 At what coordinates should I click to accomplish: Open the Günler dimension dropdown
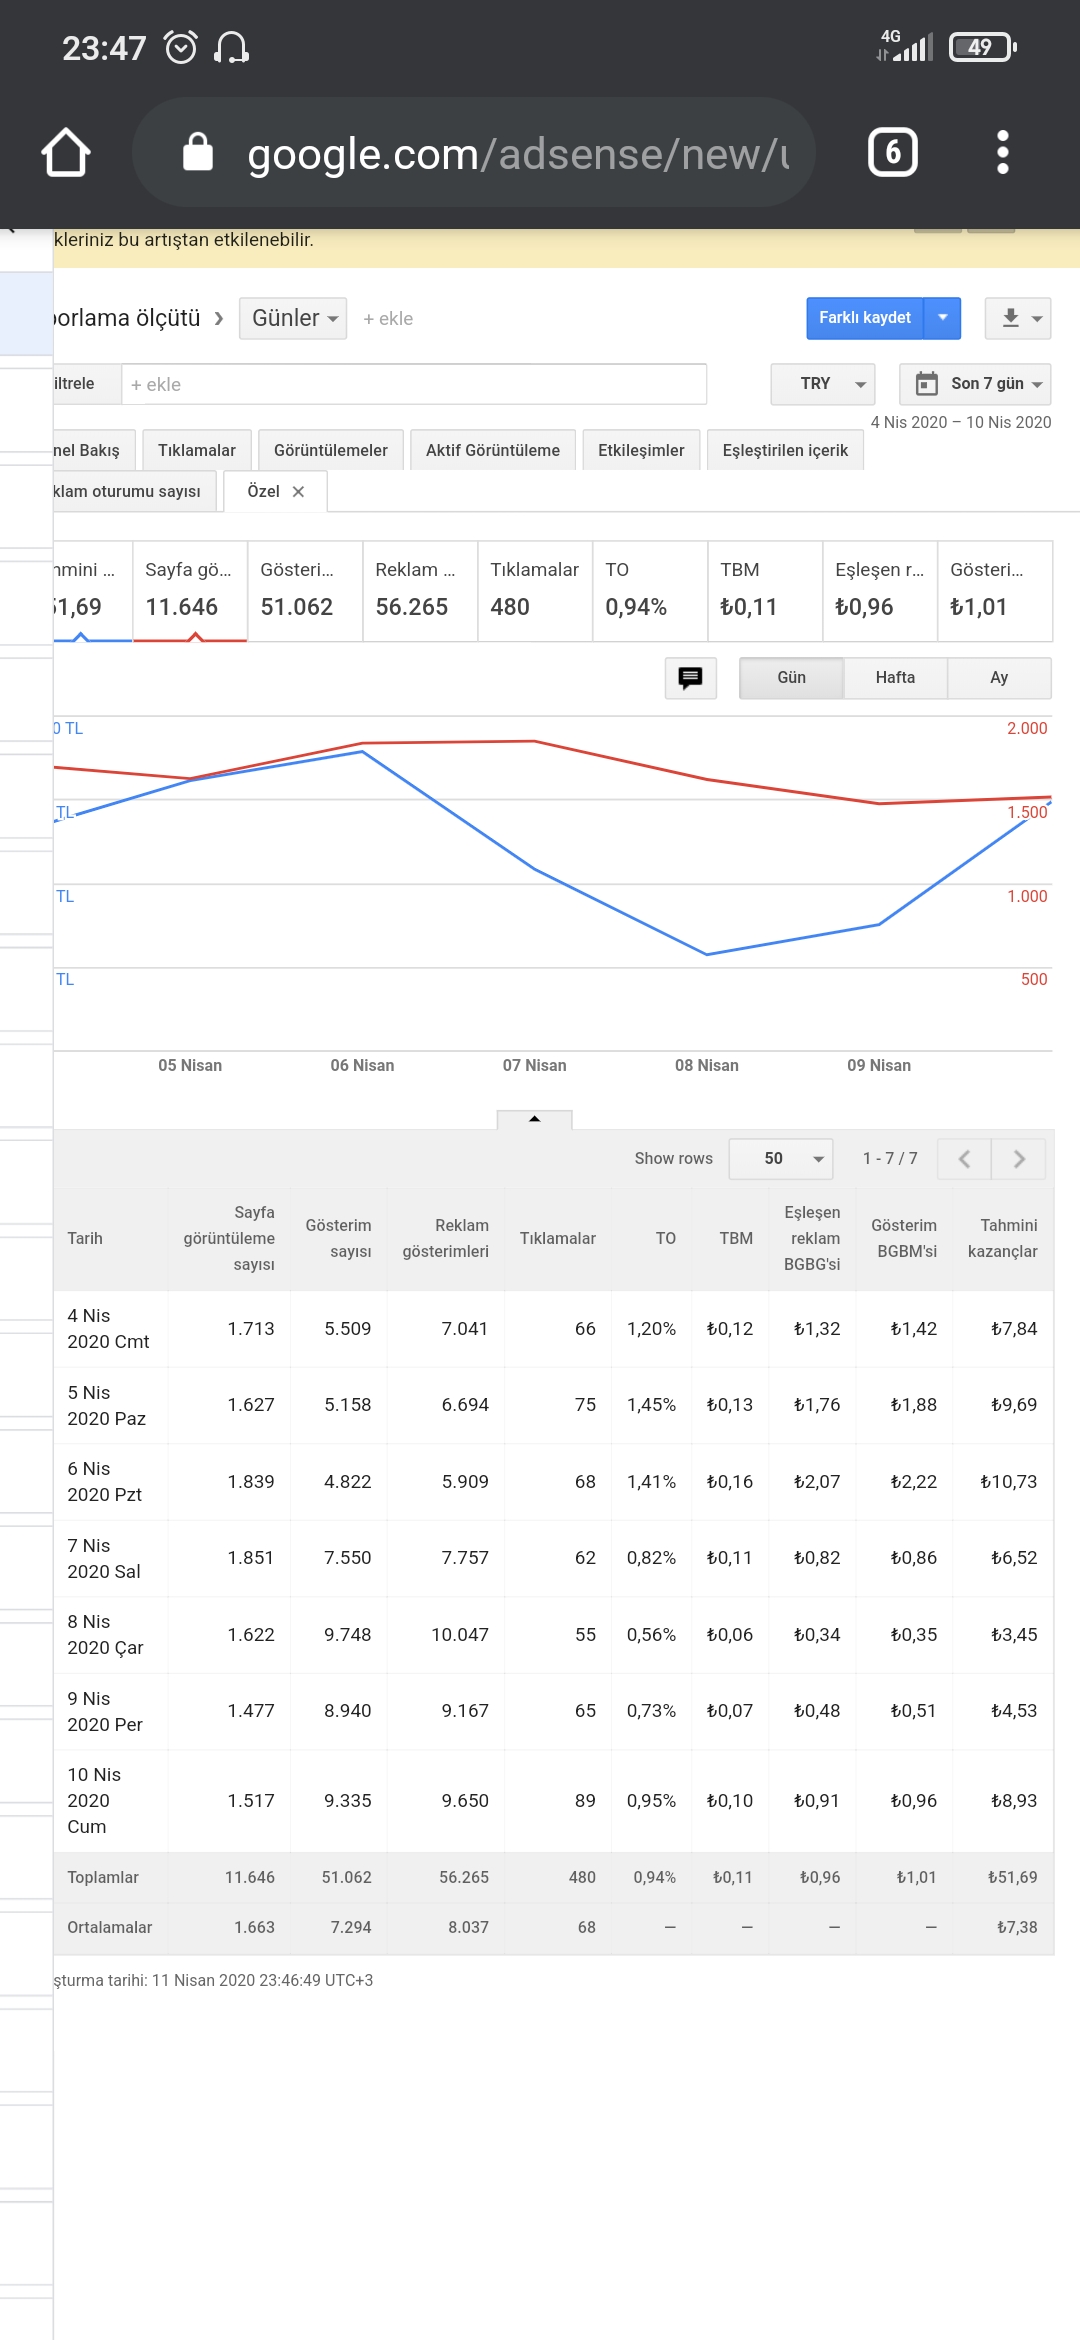[x=293, y=318]
